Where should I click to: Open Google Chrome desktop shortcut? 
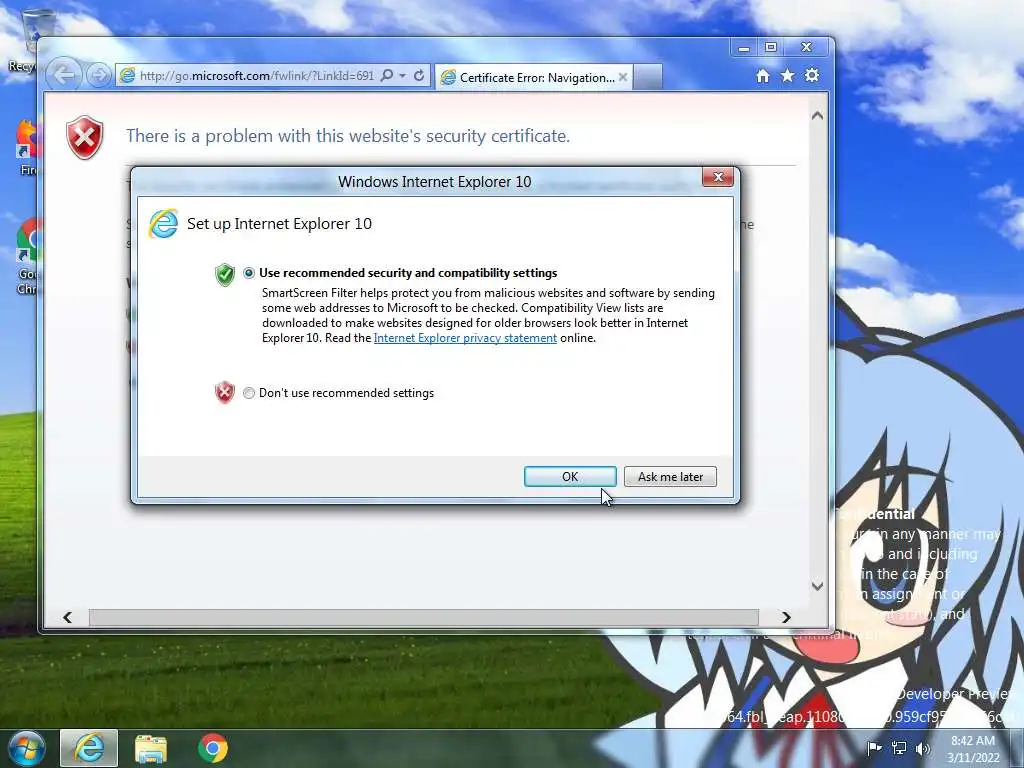pyautogui.click(x=27, y=257)
